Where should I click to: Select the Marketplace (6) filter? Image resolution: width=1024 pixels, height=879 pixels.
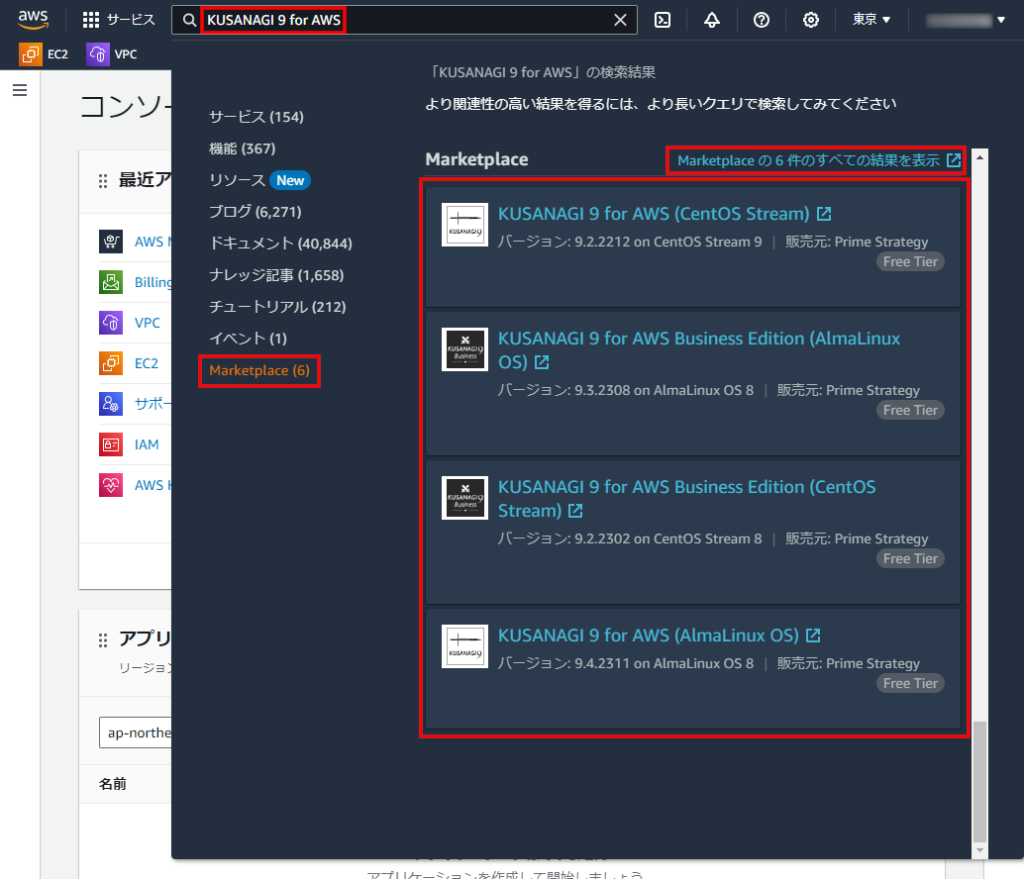(259, 370)
